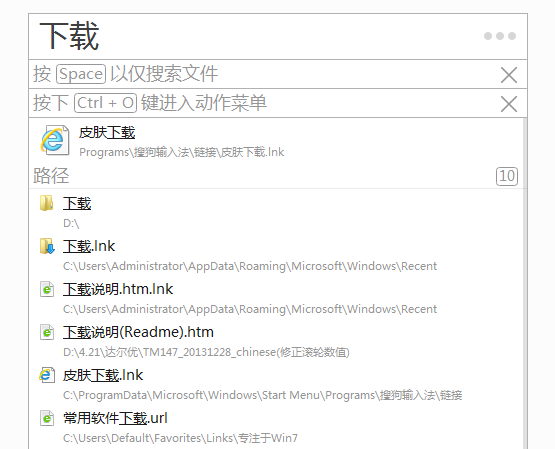Click the 10 result count badge
555x449 pixels.
click(507, 176)
